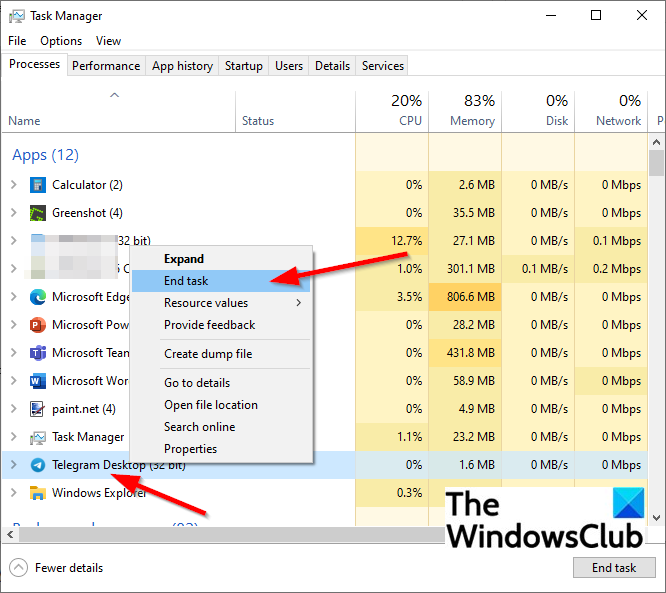Expand the paint.net (4) process group
The height and width of the screenshot is (593, 666).
(14, 409)
